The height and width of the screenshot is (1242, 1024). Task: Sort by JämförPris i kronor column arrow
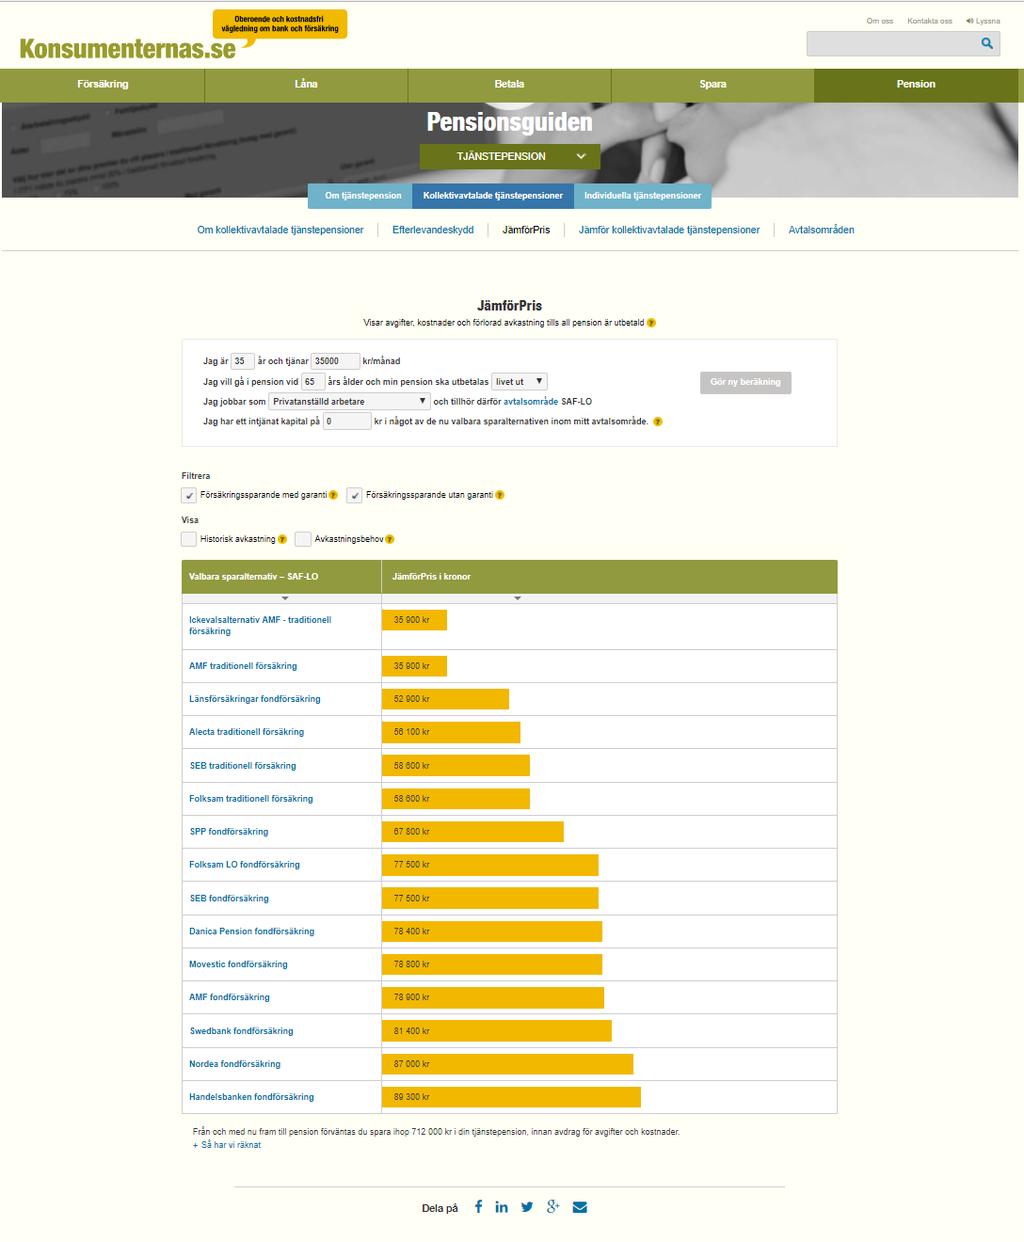tap(517, 598)
